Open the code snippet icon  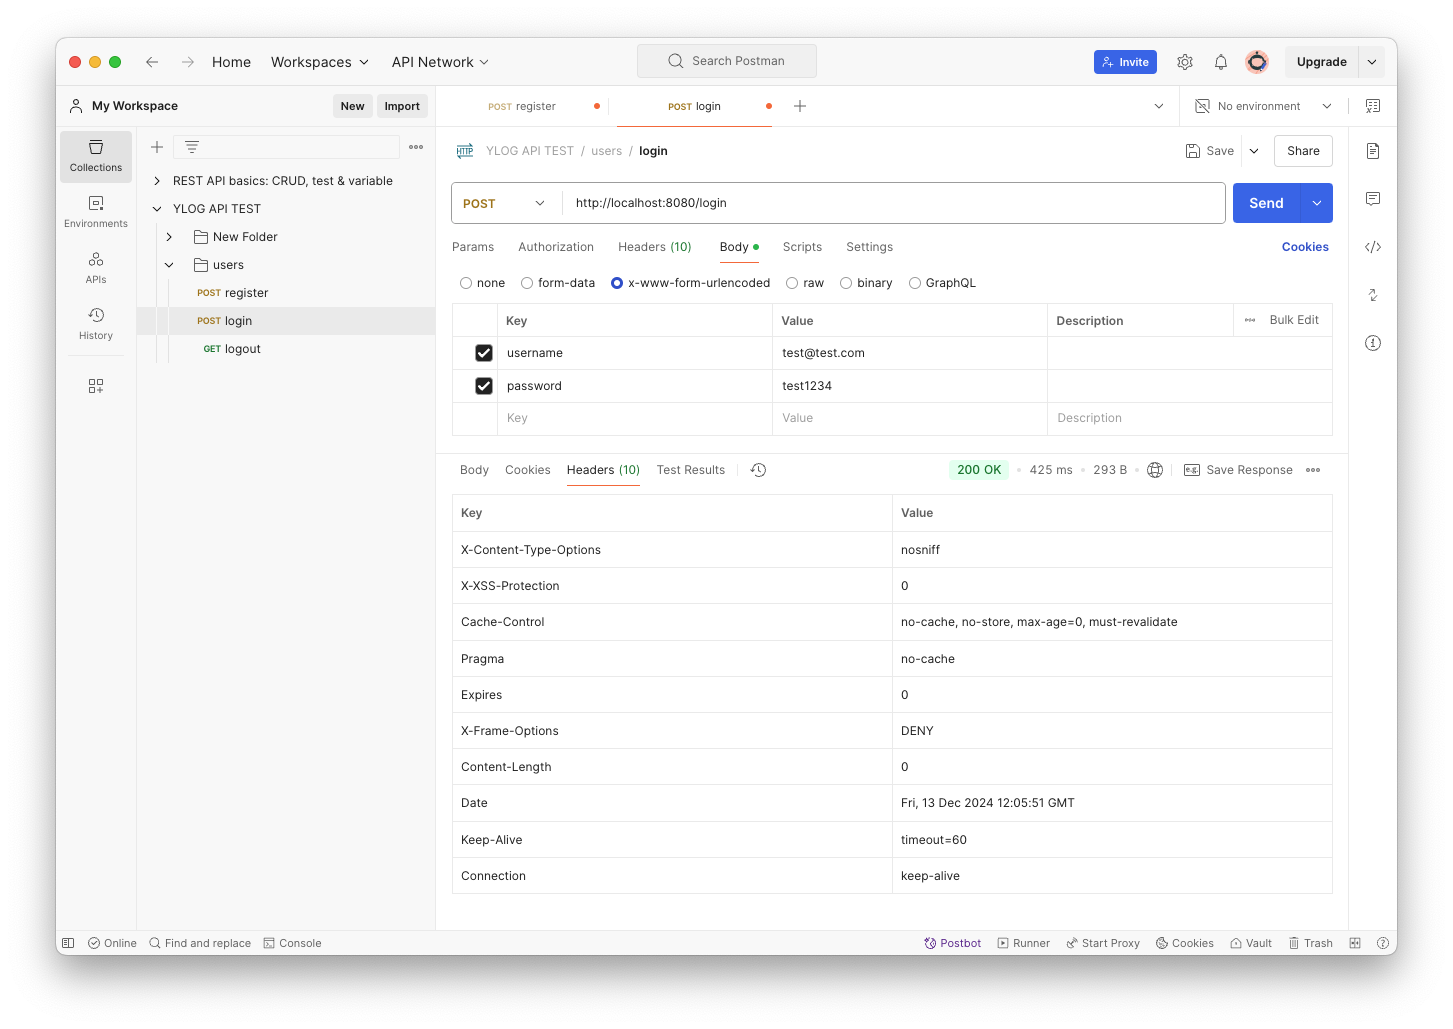tap(1373, 247)
